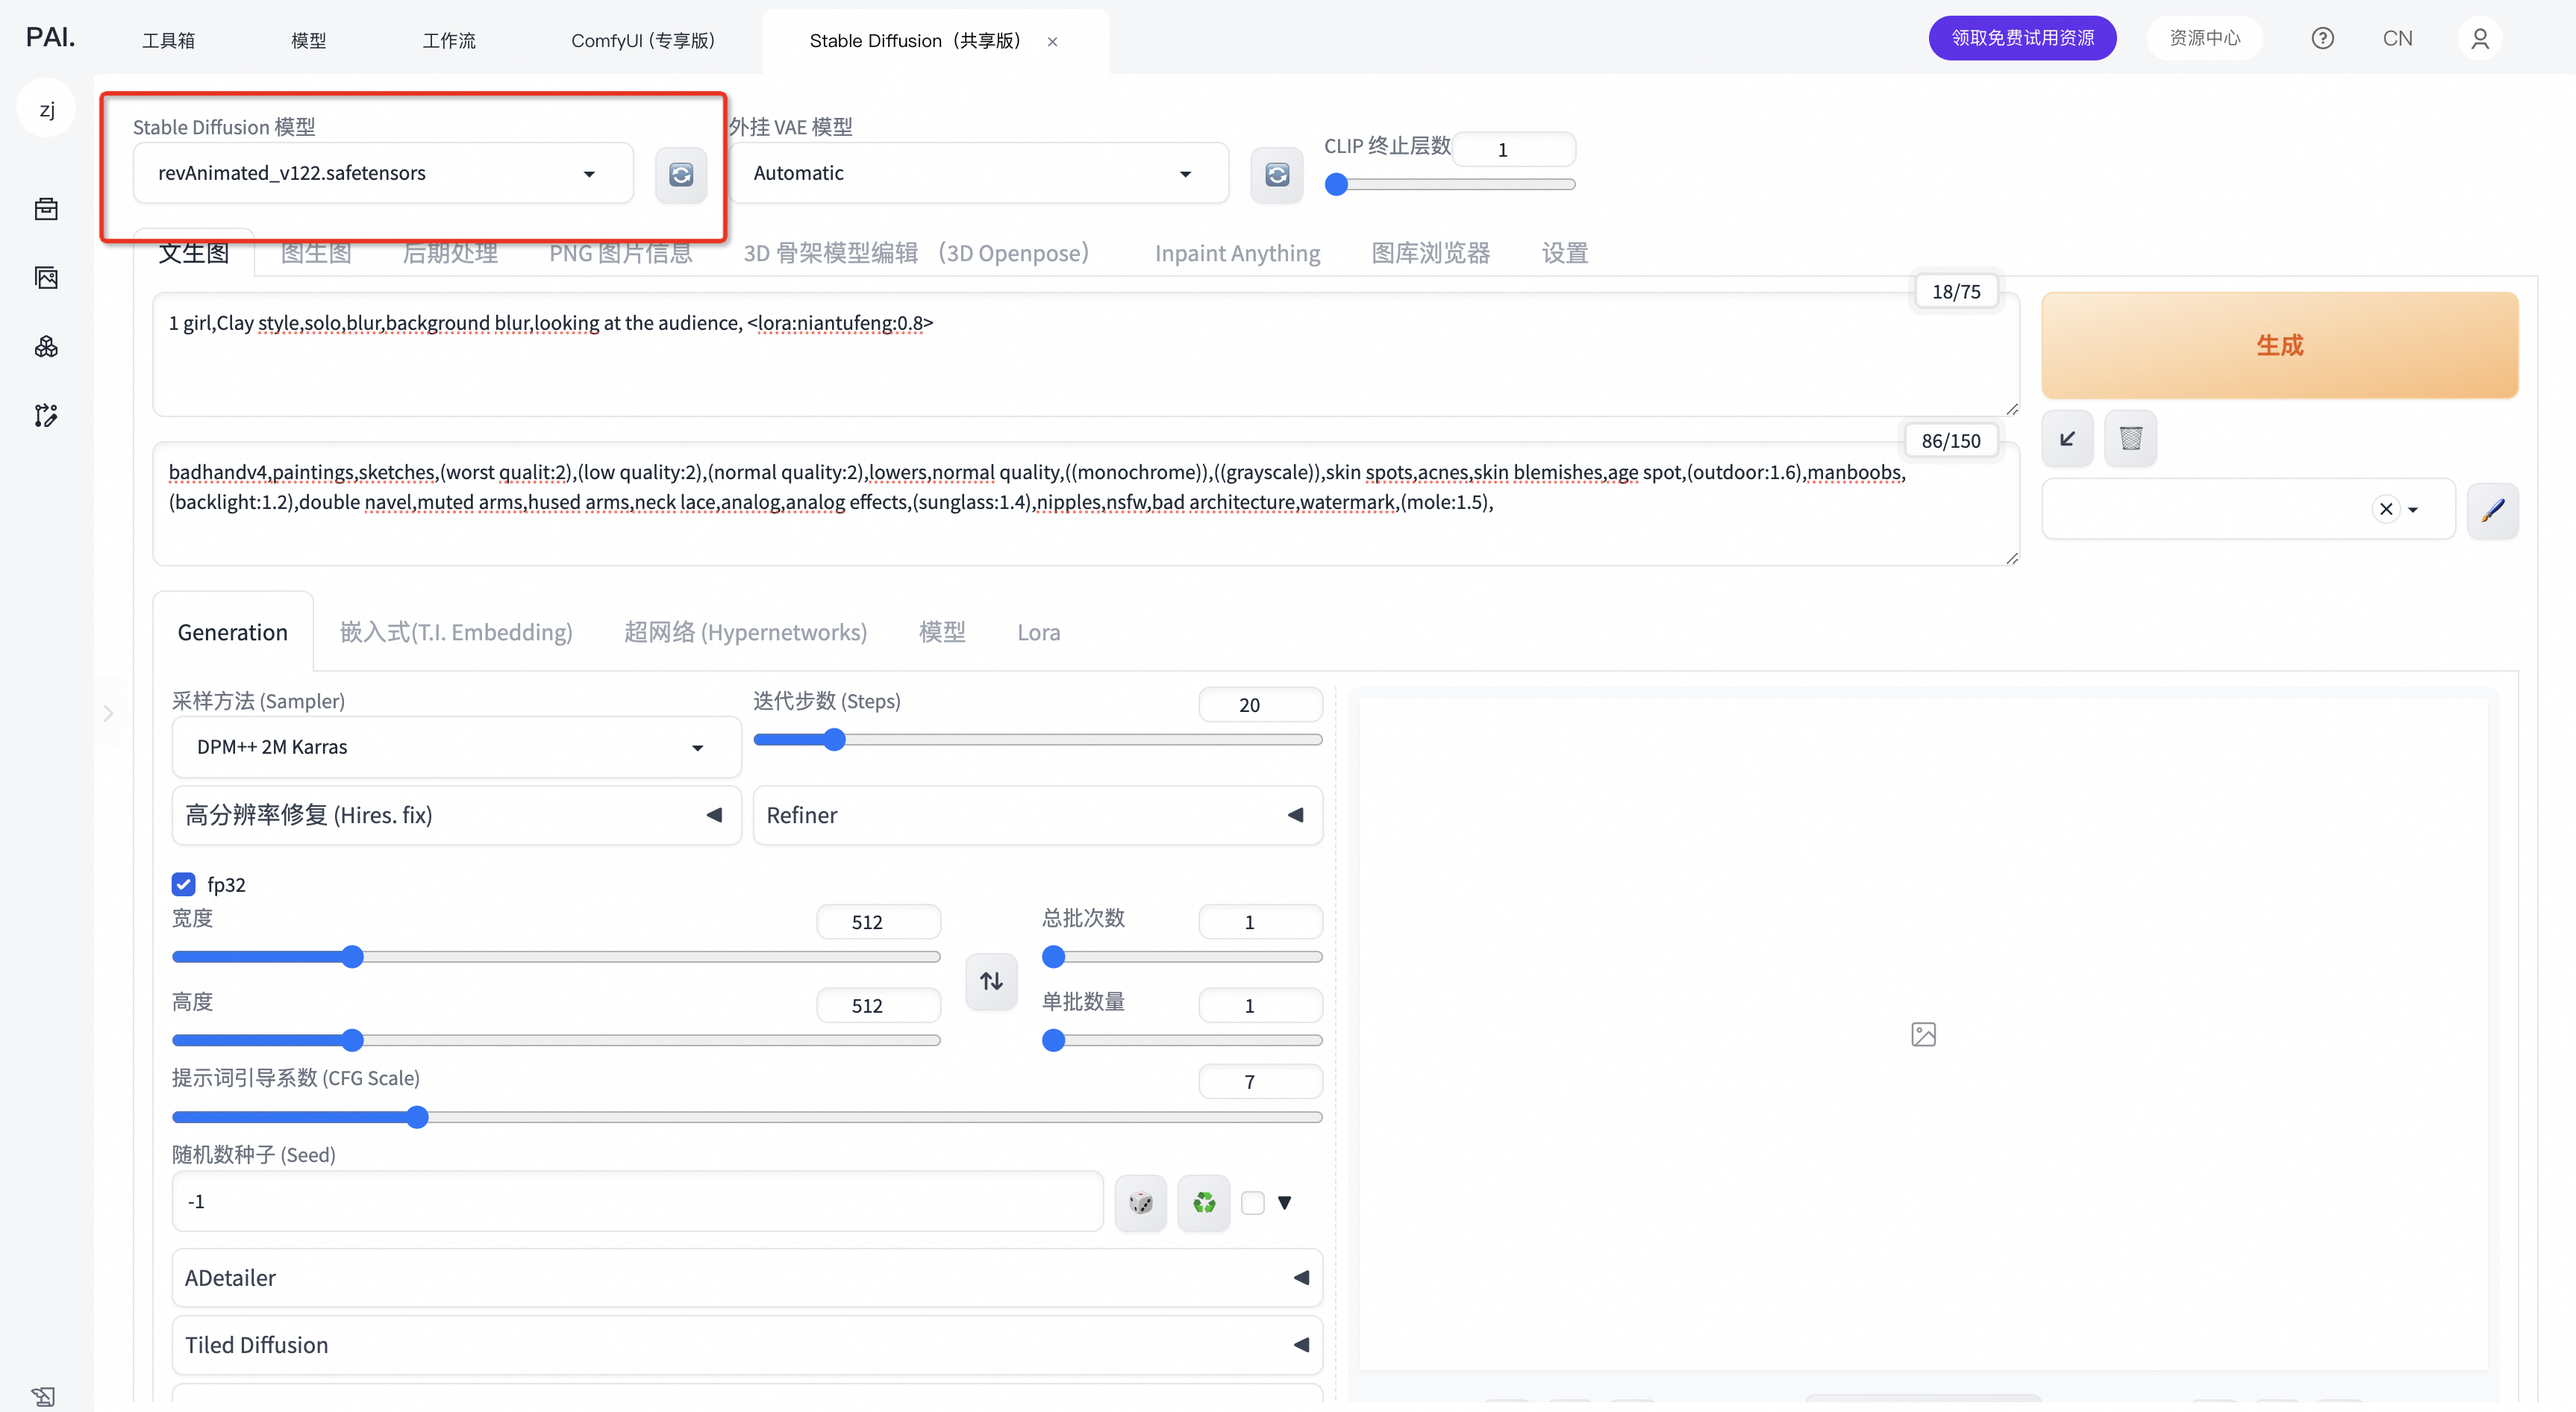This screenshot has height=1412, width=2576.
Task: Open the help question mark icon
Action: coord(2322,38)
